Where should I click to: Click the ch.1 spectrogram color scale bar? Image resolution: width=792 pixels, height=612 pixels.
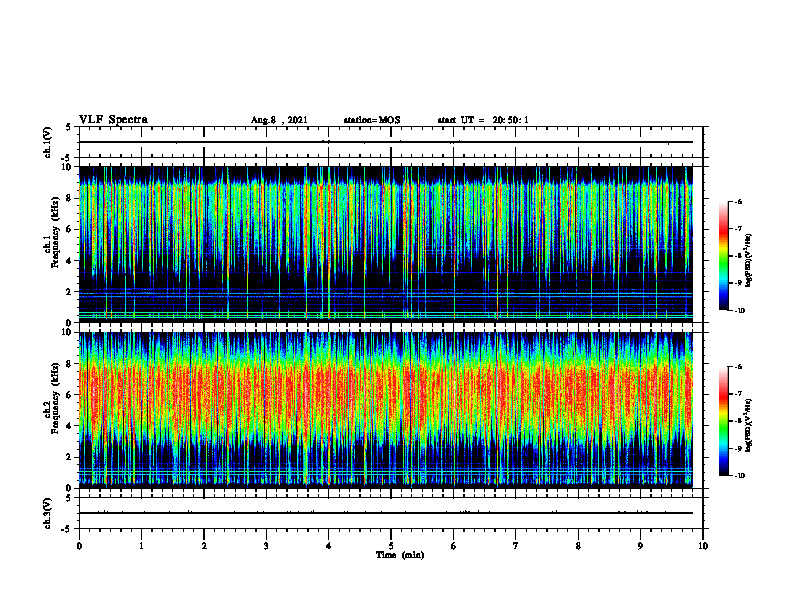723,256
